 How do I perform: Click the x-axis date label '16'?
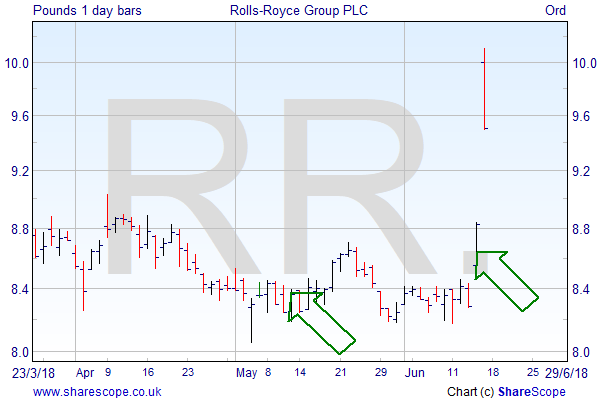point(148,372)
